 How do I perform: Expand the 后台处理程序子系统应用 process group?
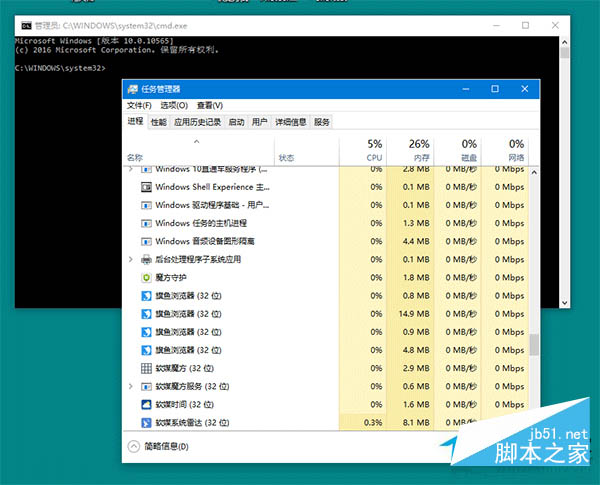(131, 260)
